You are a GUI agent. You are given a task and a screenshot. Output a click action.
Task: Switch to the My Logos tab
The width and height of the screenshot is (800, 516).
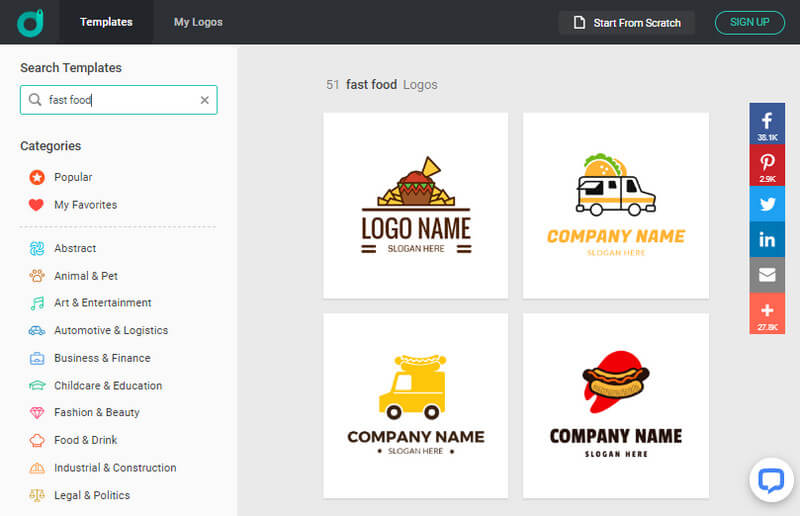tap(198, 22)
